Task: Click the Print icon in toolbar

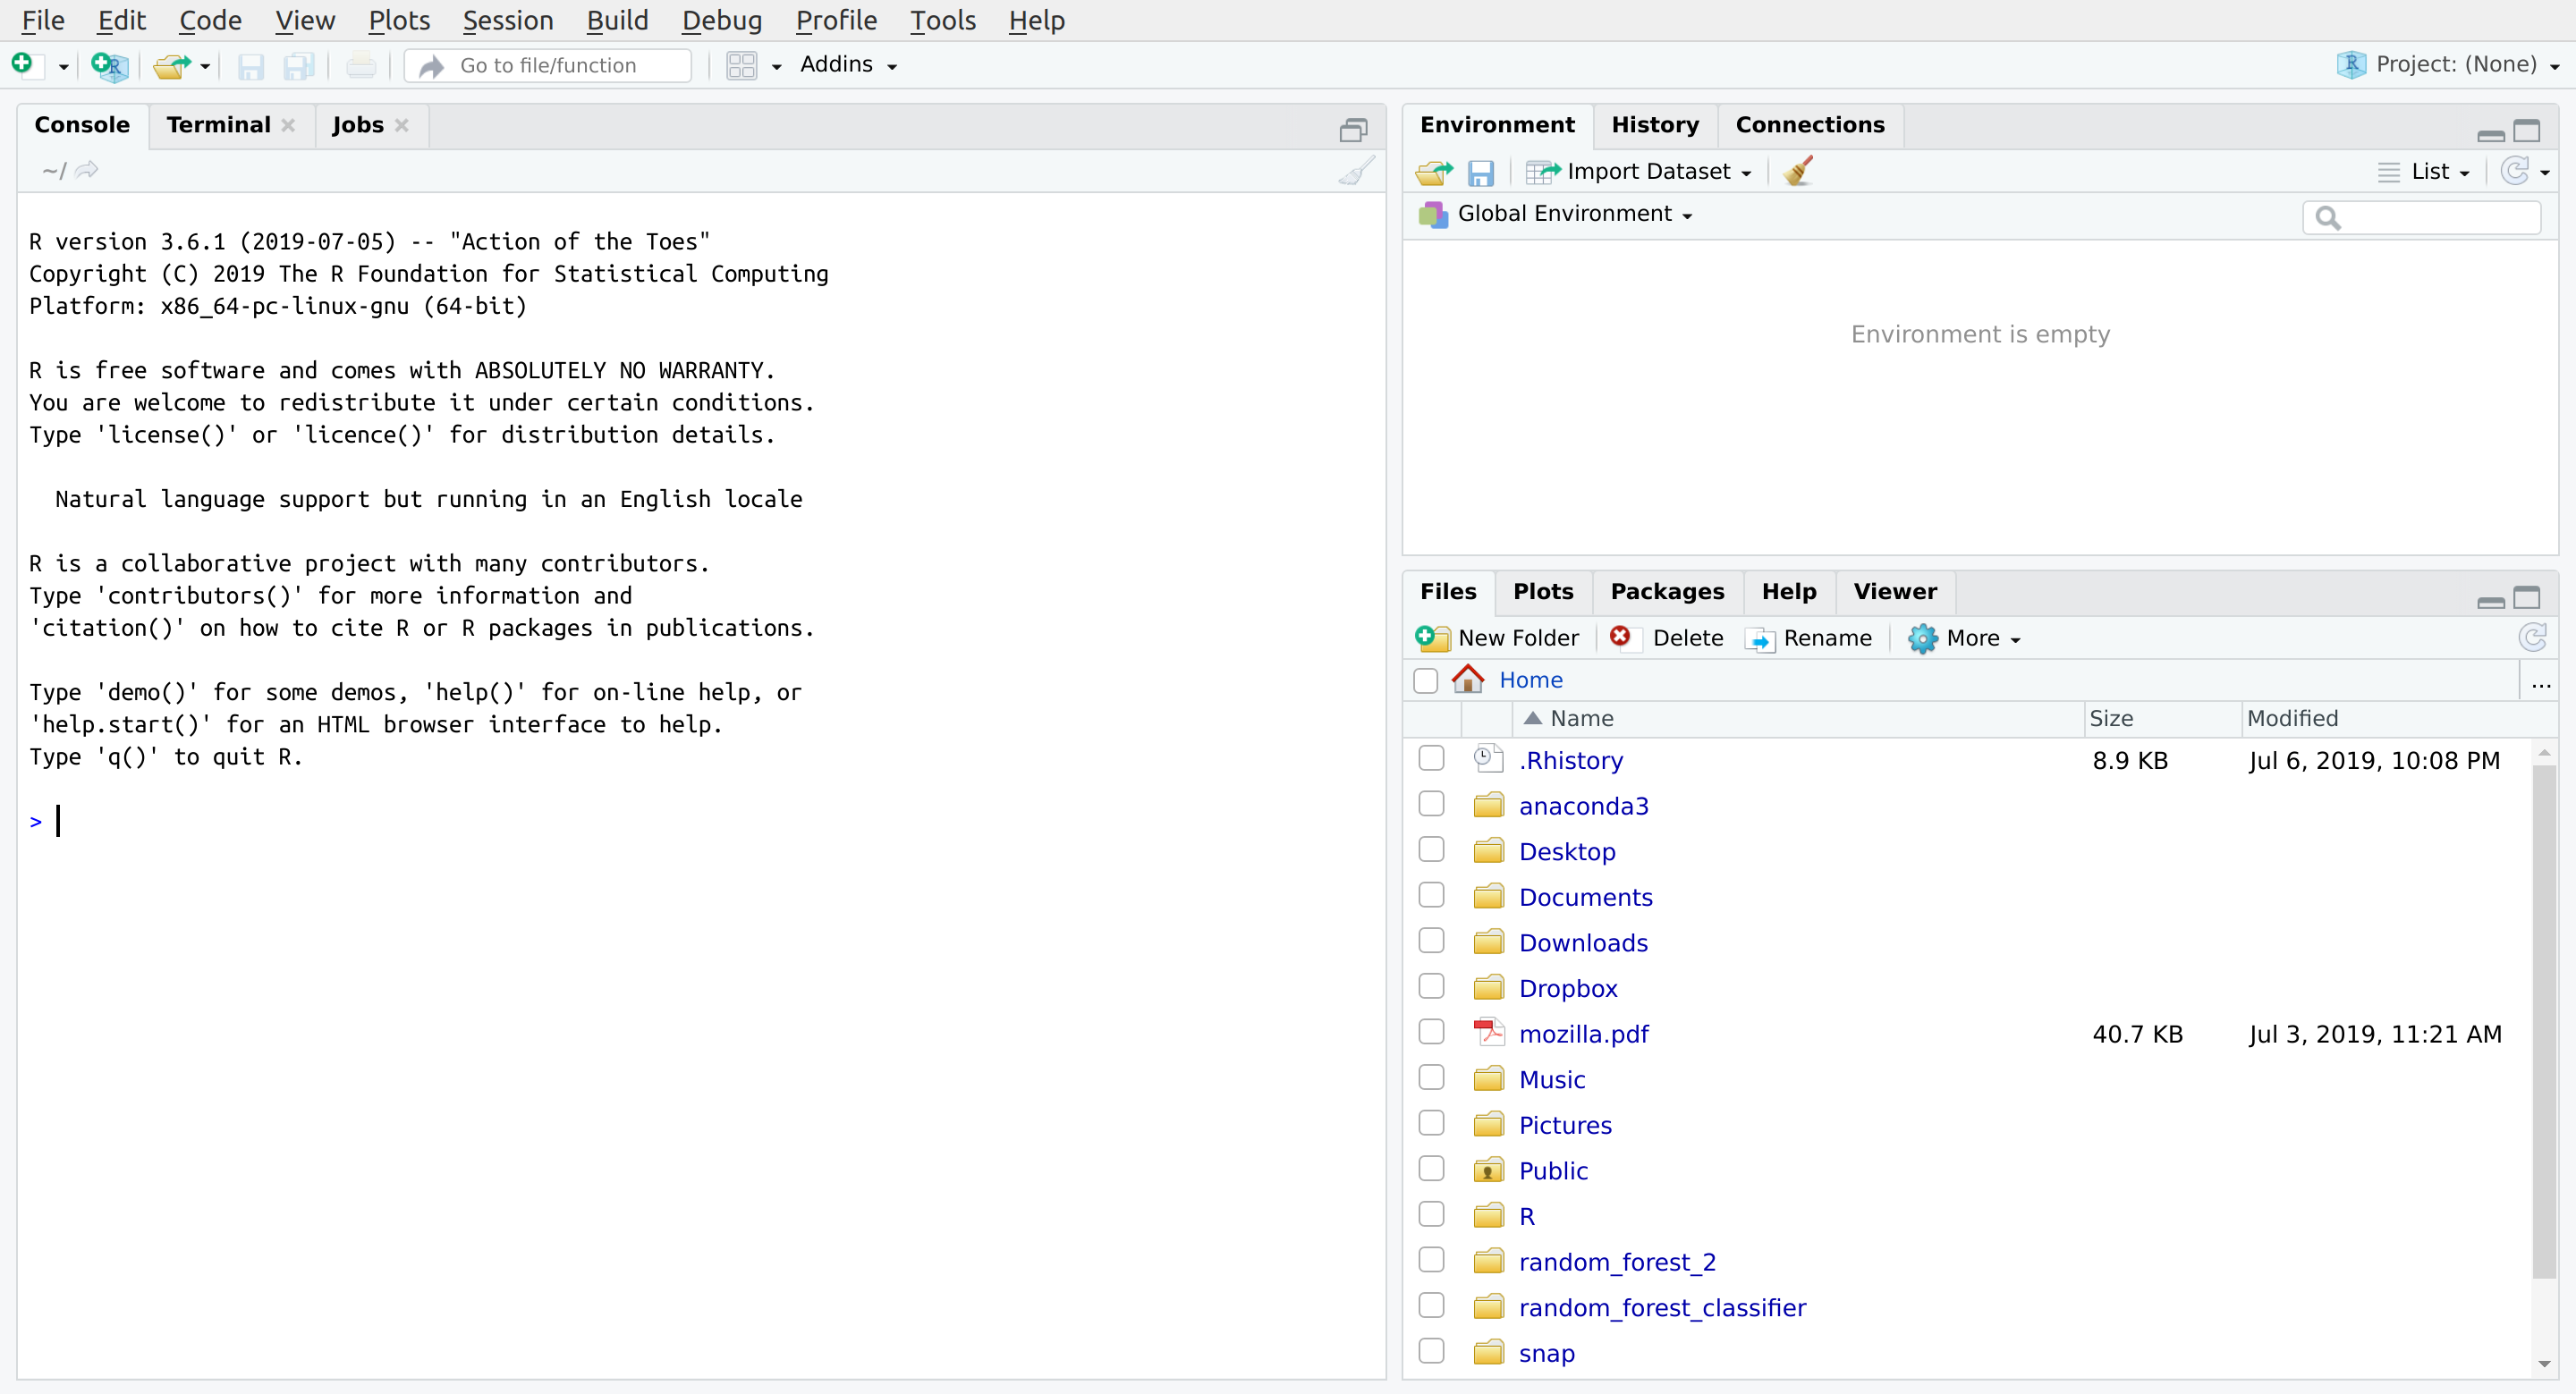Action: [x=361, y=66]
